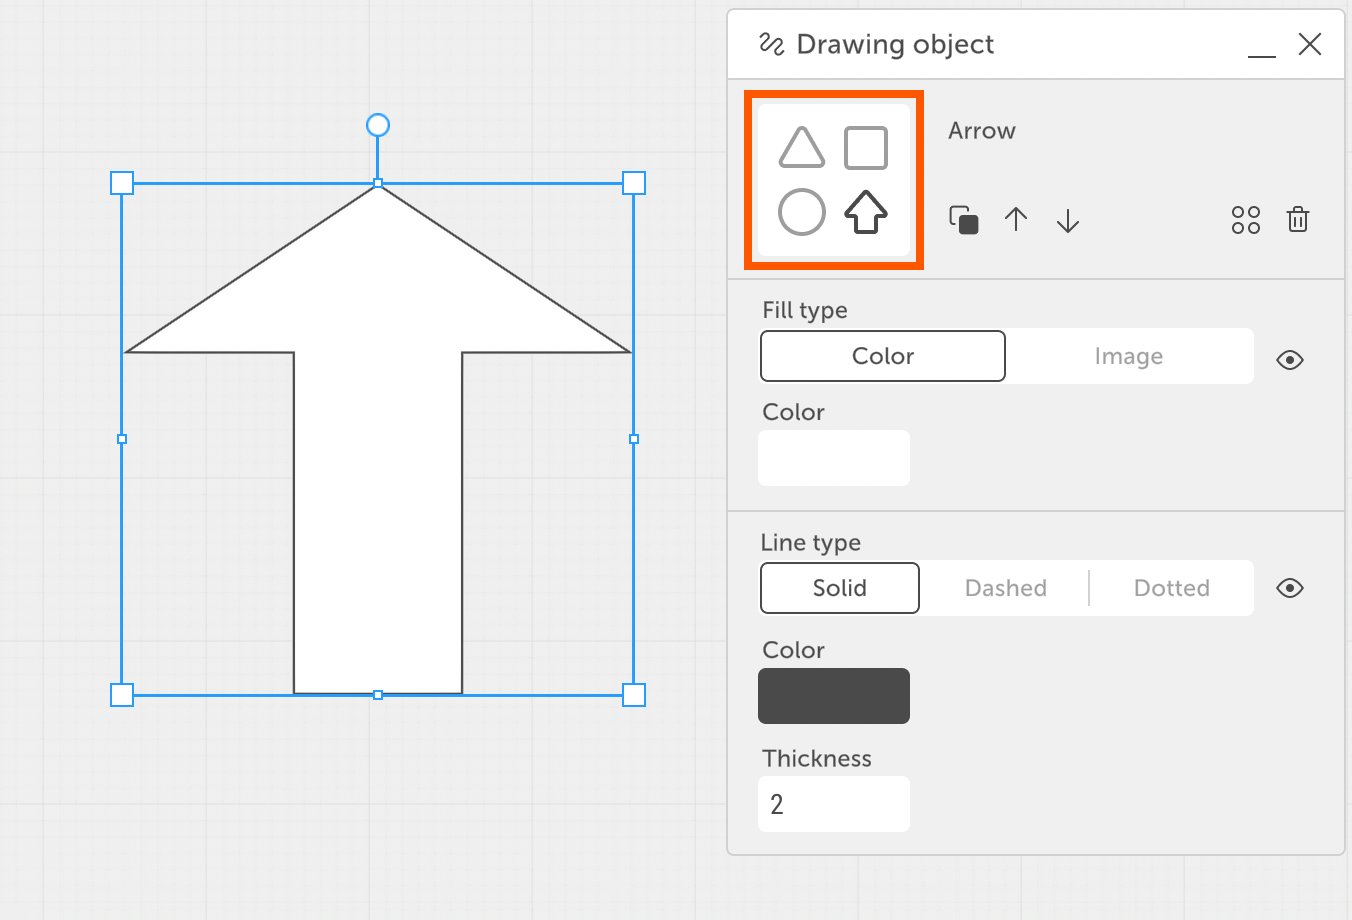Viewport: 1352px width, 920px height.
Task: Set fill type to Image
Action: 1129,356
